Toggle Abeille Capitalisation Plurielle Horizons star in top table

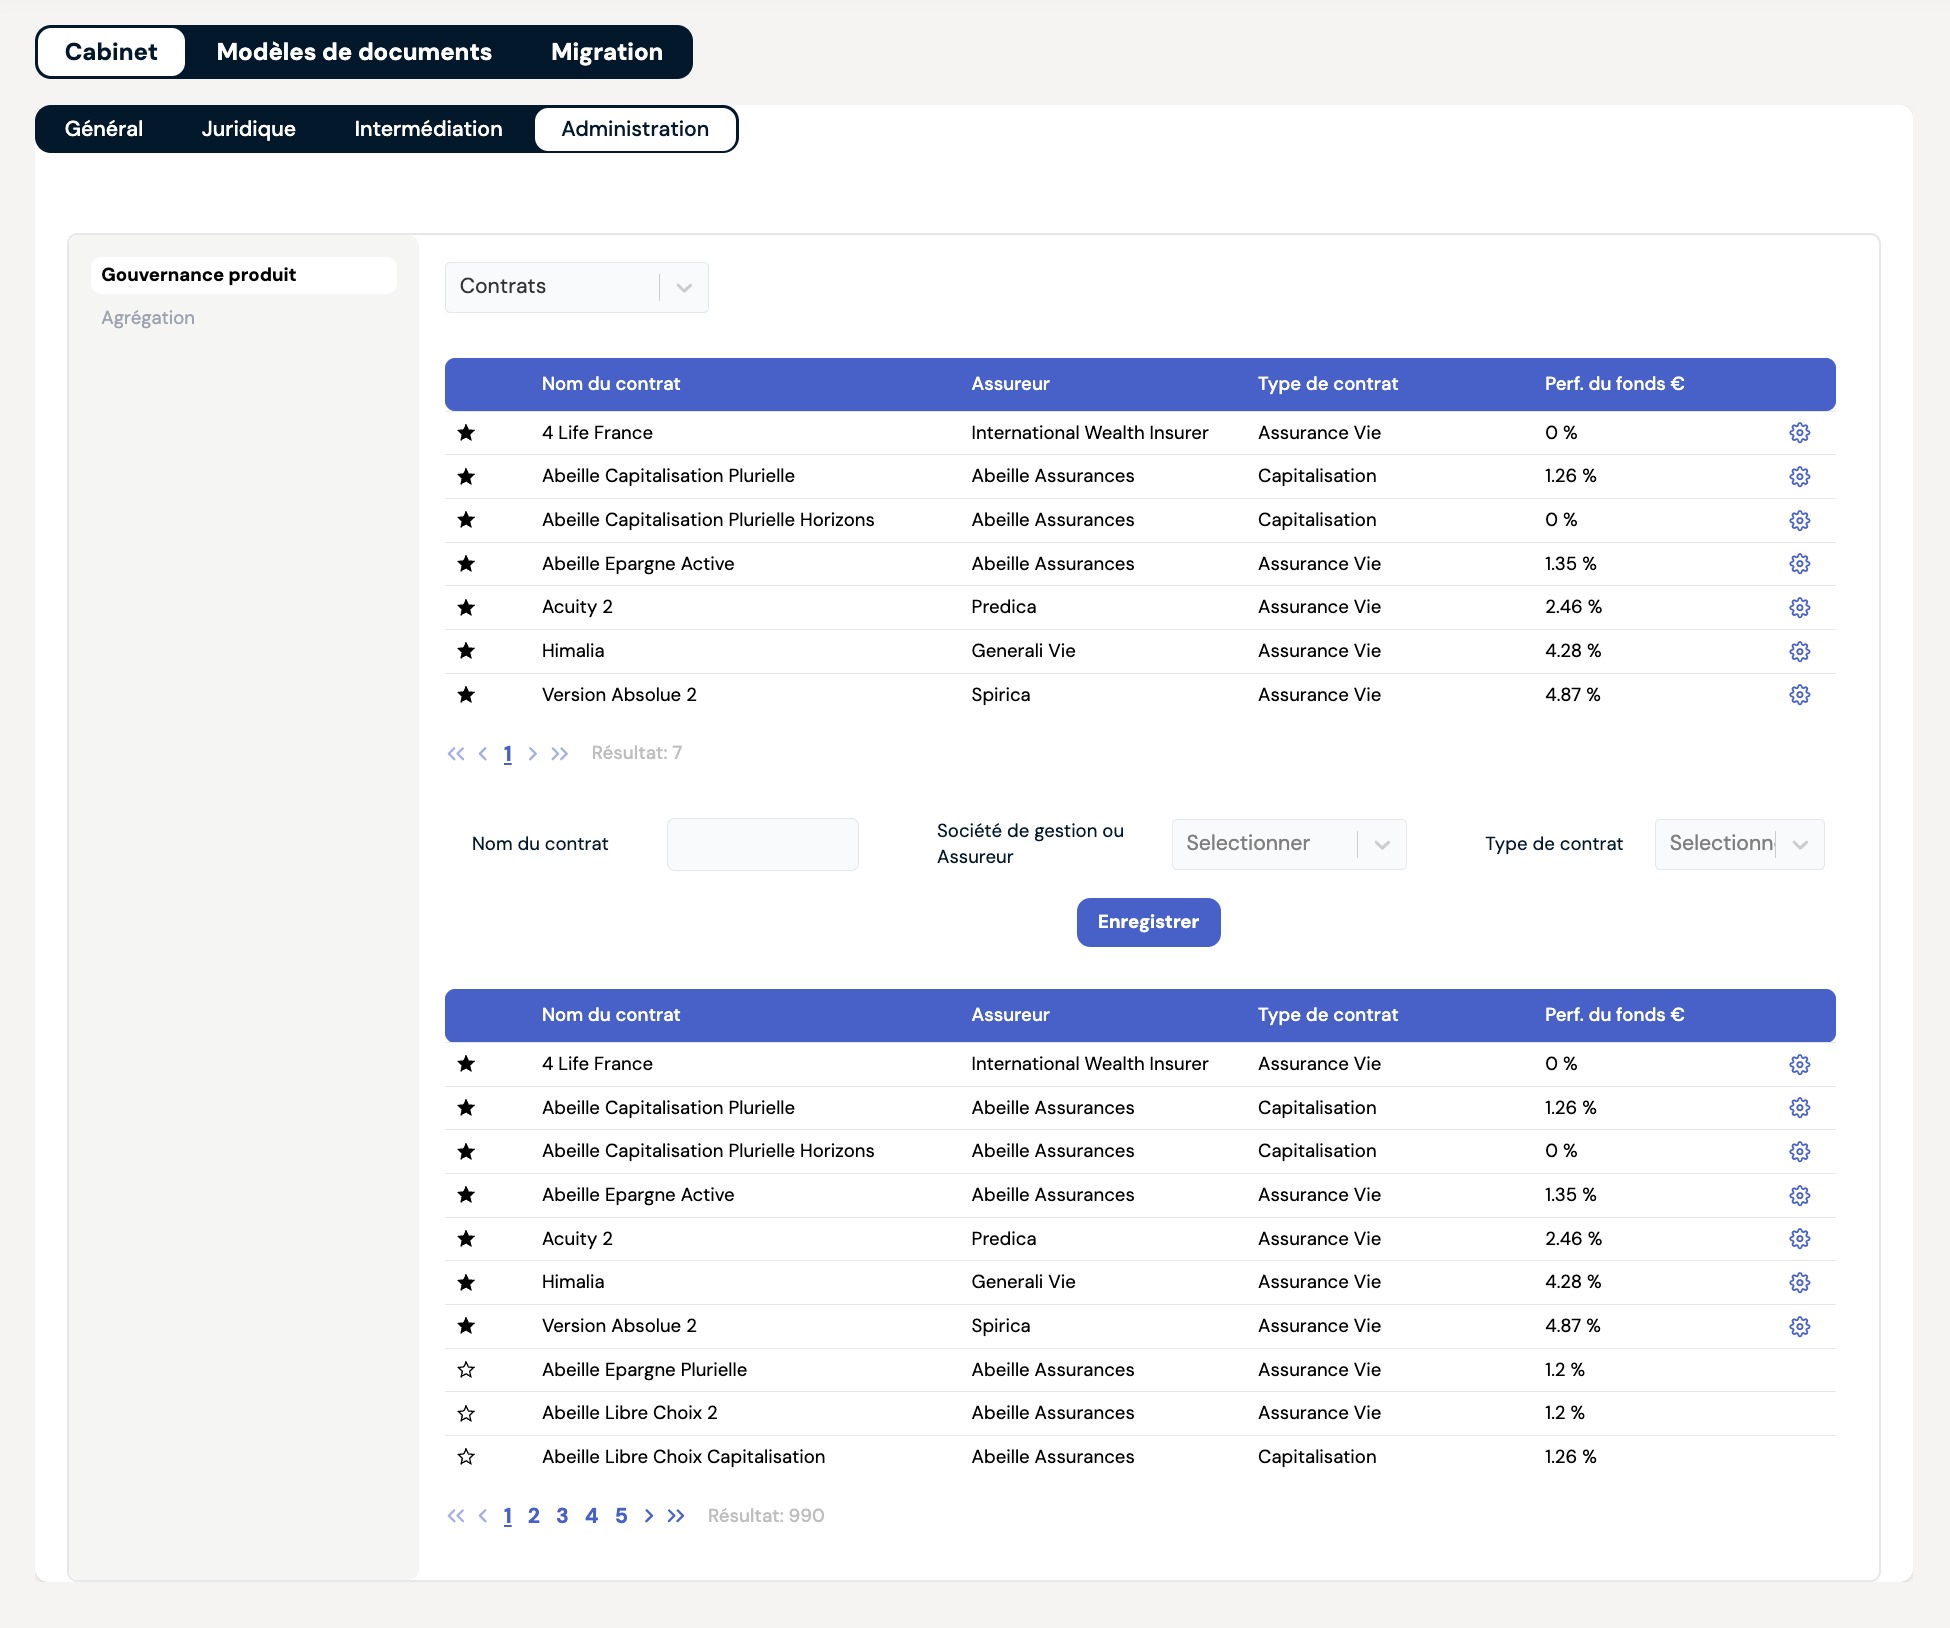(x=466, y=520)
